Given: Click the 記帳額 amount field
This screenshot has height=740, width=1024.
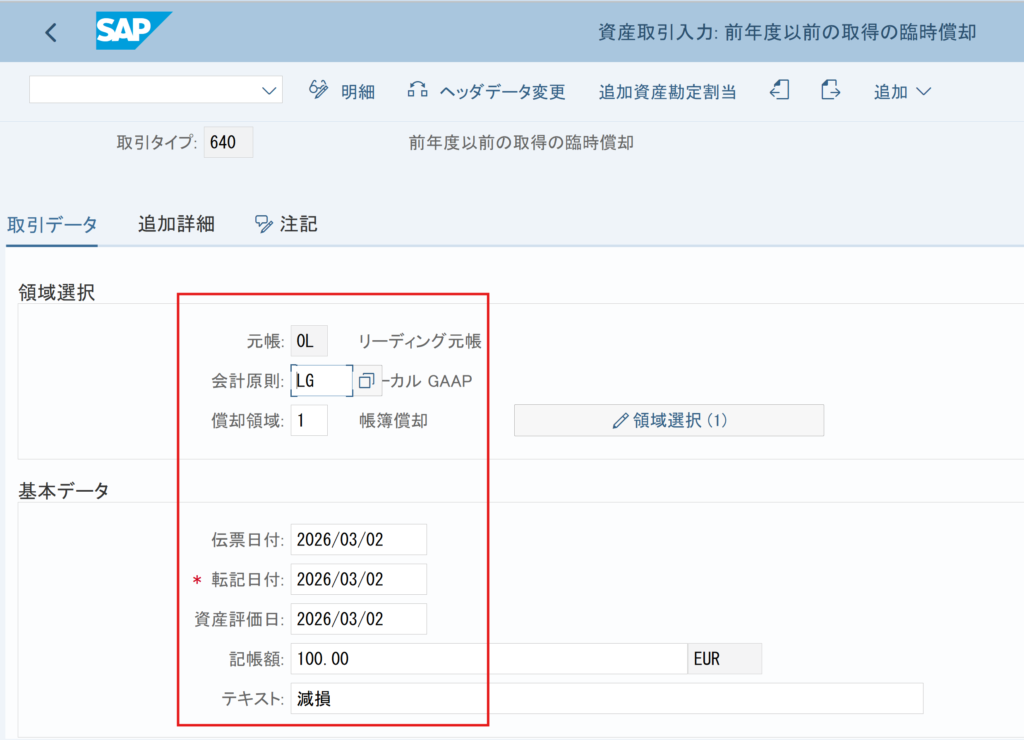Looking at the screenshot, I should pyautogui.click(x=486, y=659).
